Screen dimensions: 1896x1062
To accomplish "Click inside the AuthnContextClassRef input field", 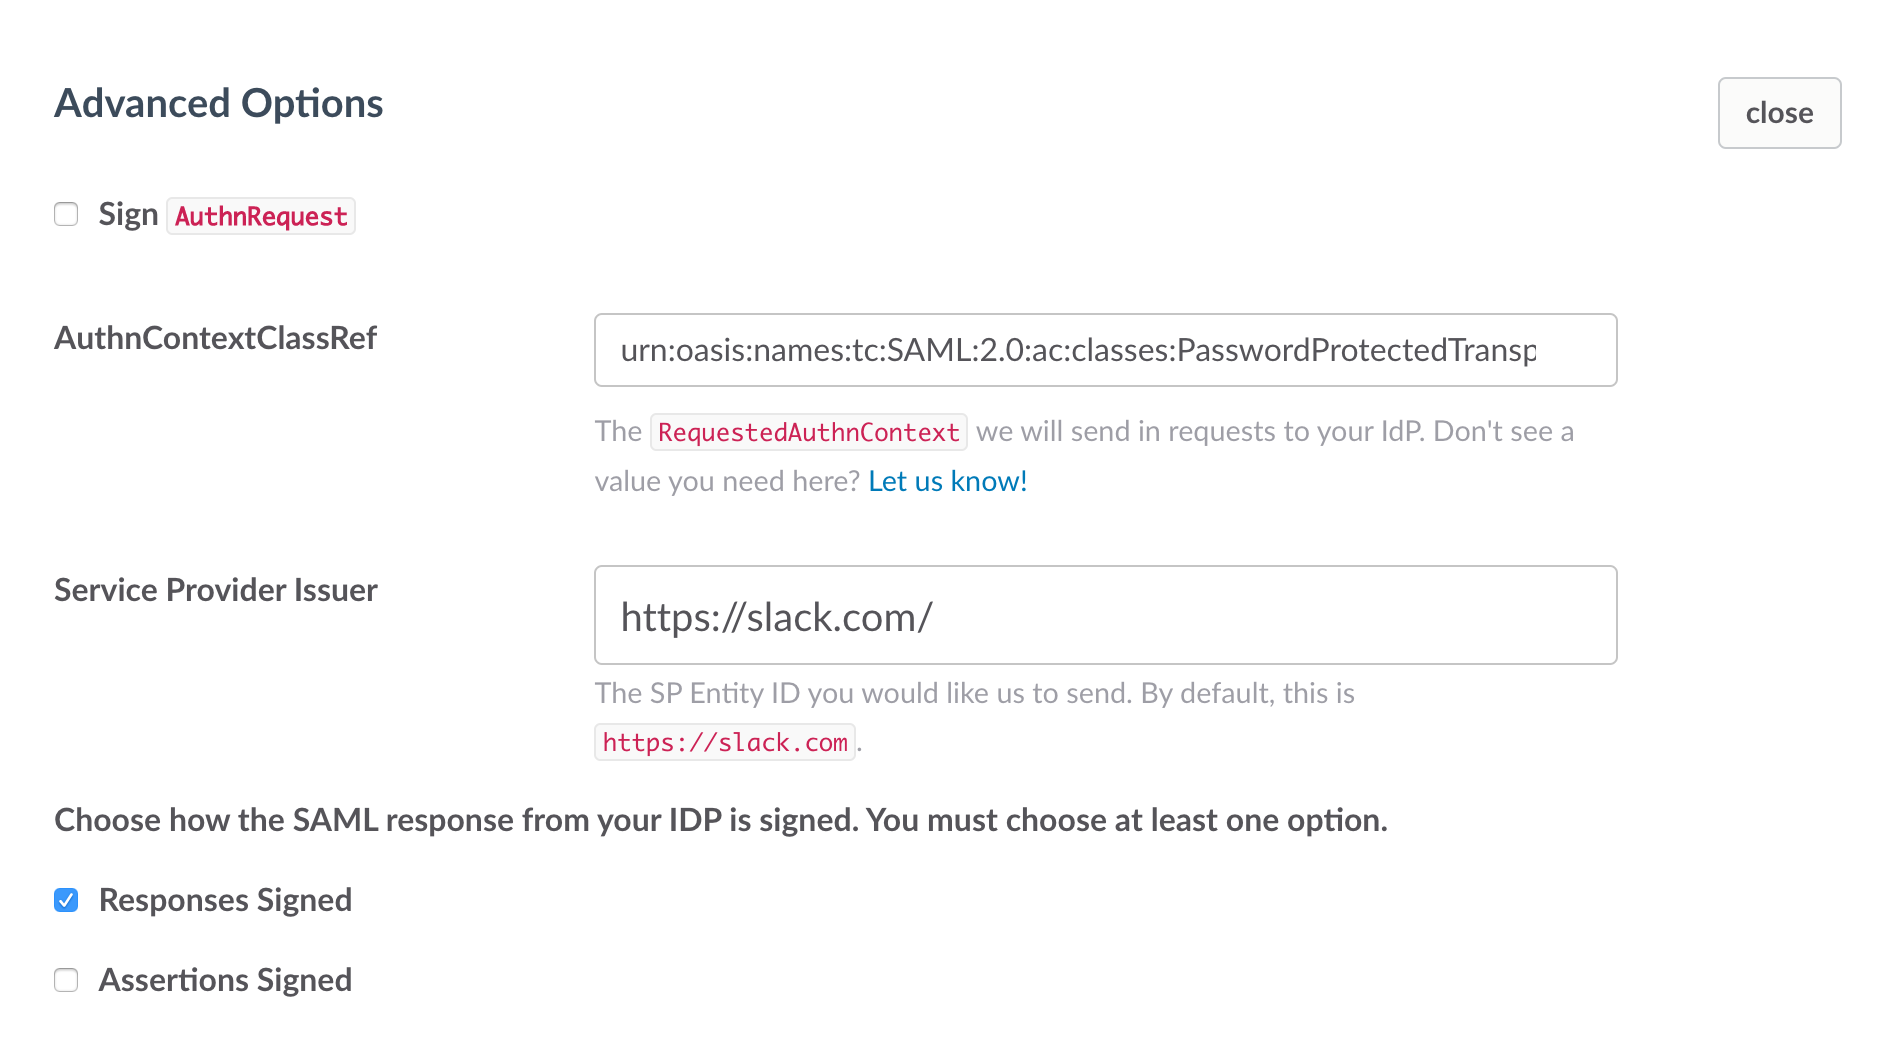I will 1105,350.
